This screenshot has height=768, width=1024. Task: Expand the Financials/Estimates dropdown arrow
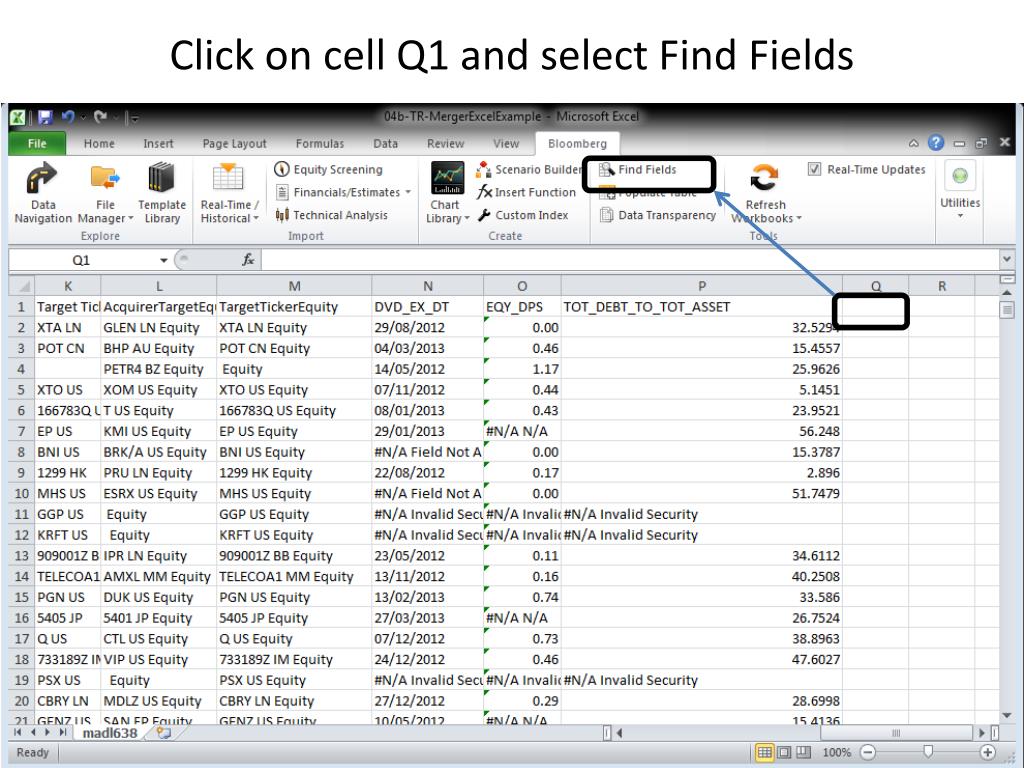(x=408, y=192)
